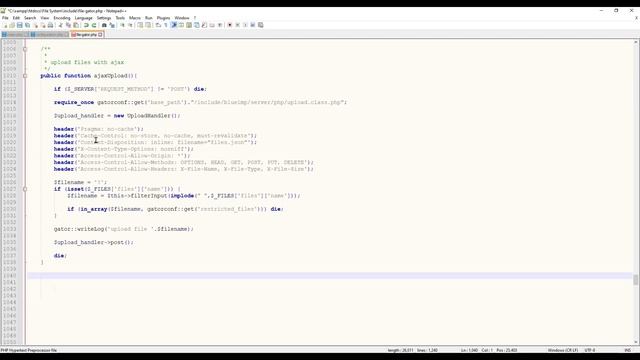Run the macro multiple times icon

point(253,25)
